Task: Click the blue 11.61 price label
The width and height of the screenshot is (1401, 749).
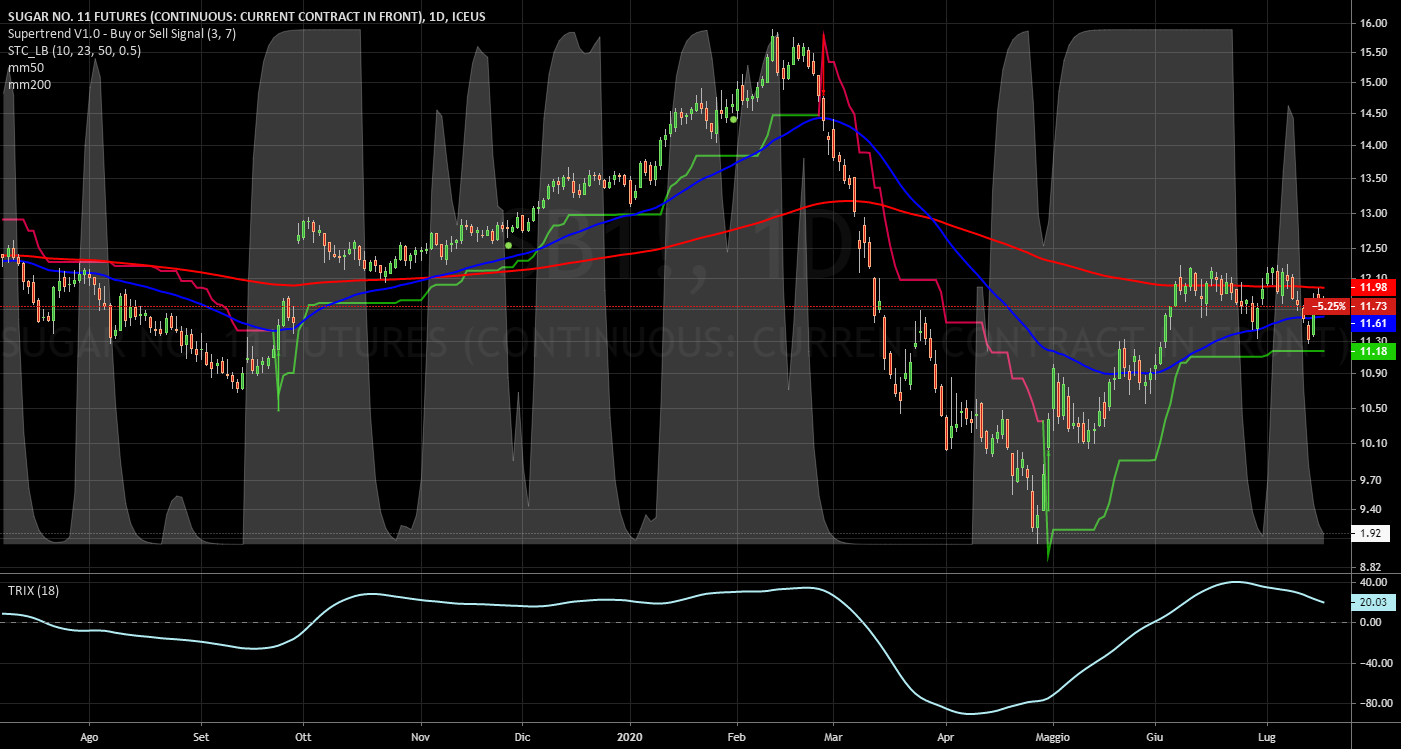Action: (1372, 325)
